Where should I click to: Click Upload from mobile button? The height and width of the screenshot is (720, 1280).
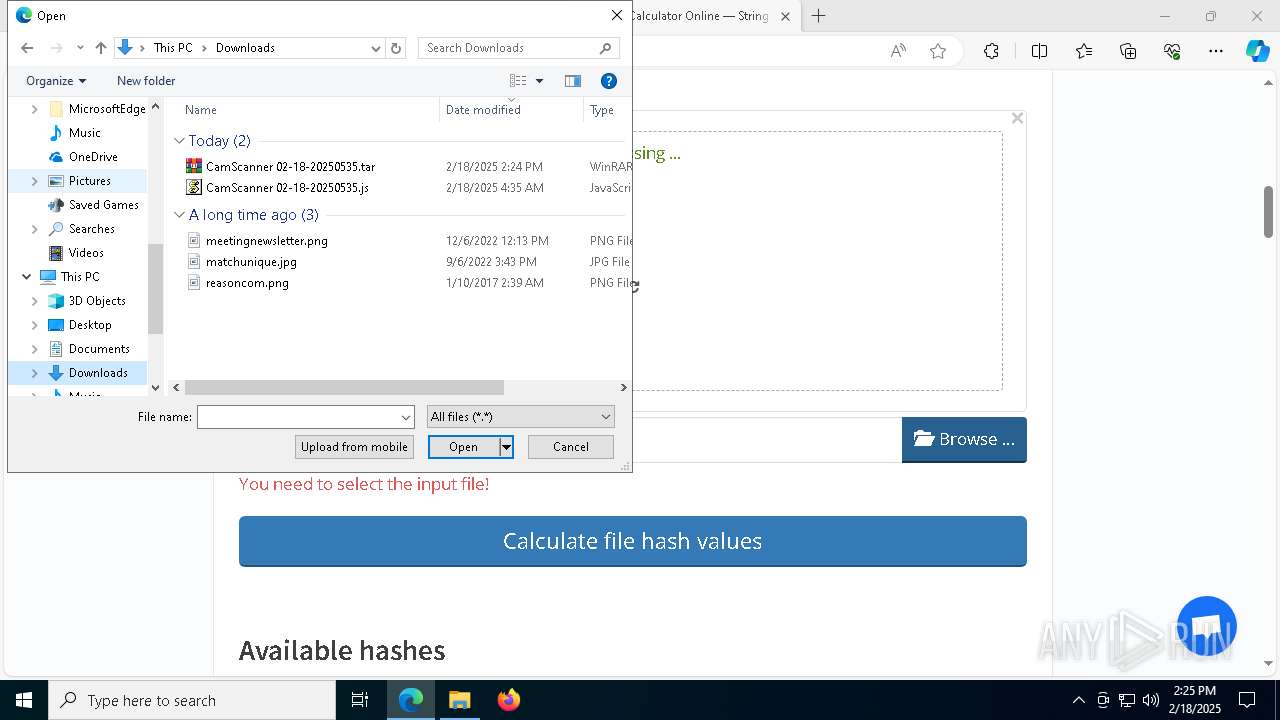point(354,447)
